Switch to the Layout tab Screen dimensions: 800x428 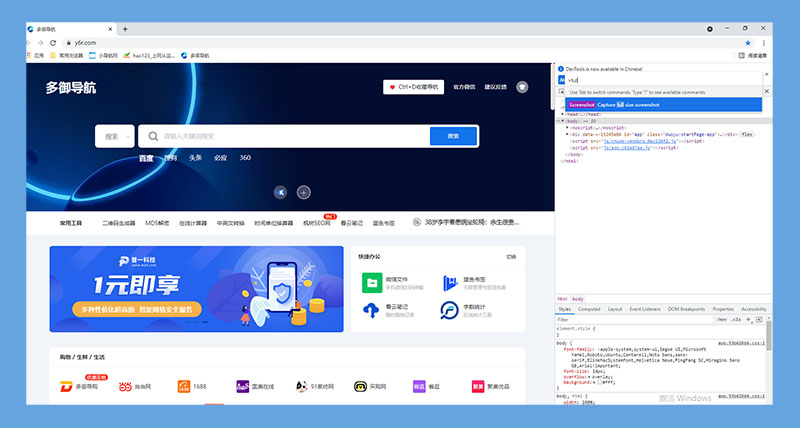point(615,309)
